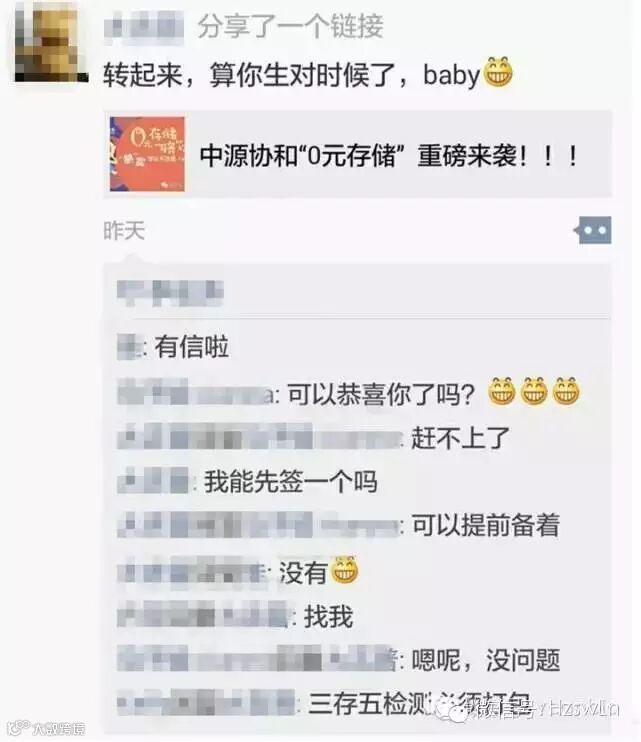641x742 pixels.
Task: Tap the grin emoji after 没有
Action: point(344,571)
